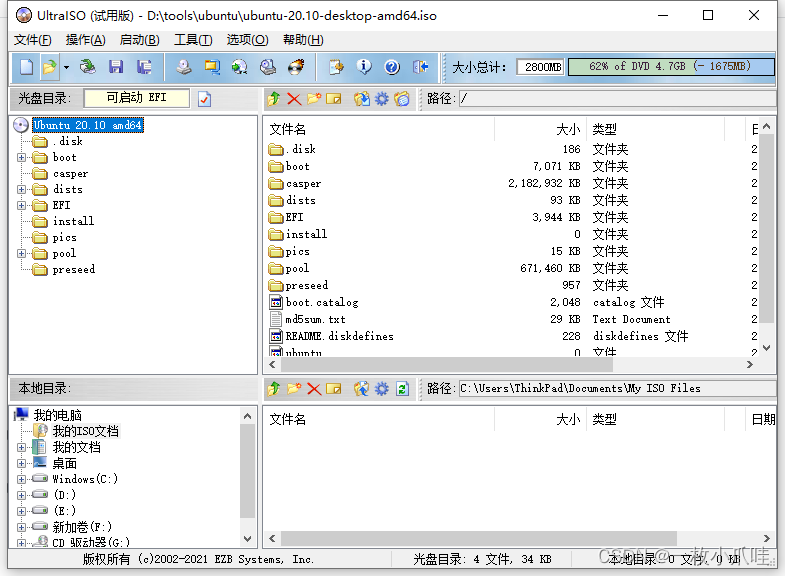The width and height of the screenshot is (785, 576).
Task: Expand the Windows(C:) drive node
Action: pyautogui.click(x=22, y=479)
